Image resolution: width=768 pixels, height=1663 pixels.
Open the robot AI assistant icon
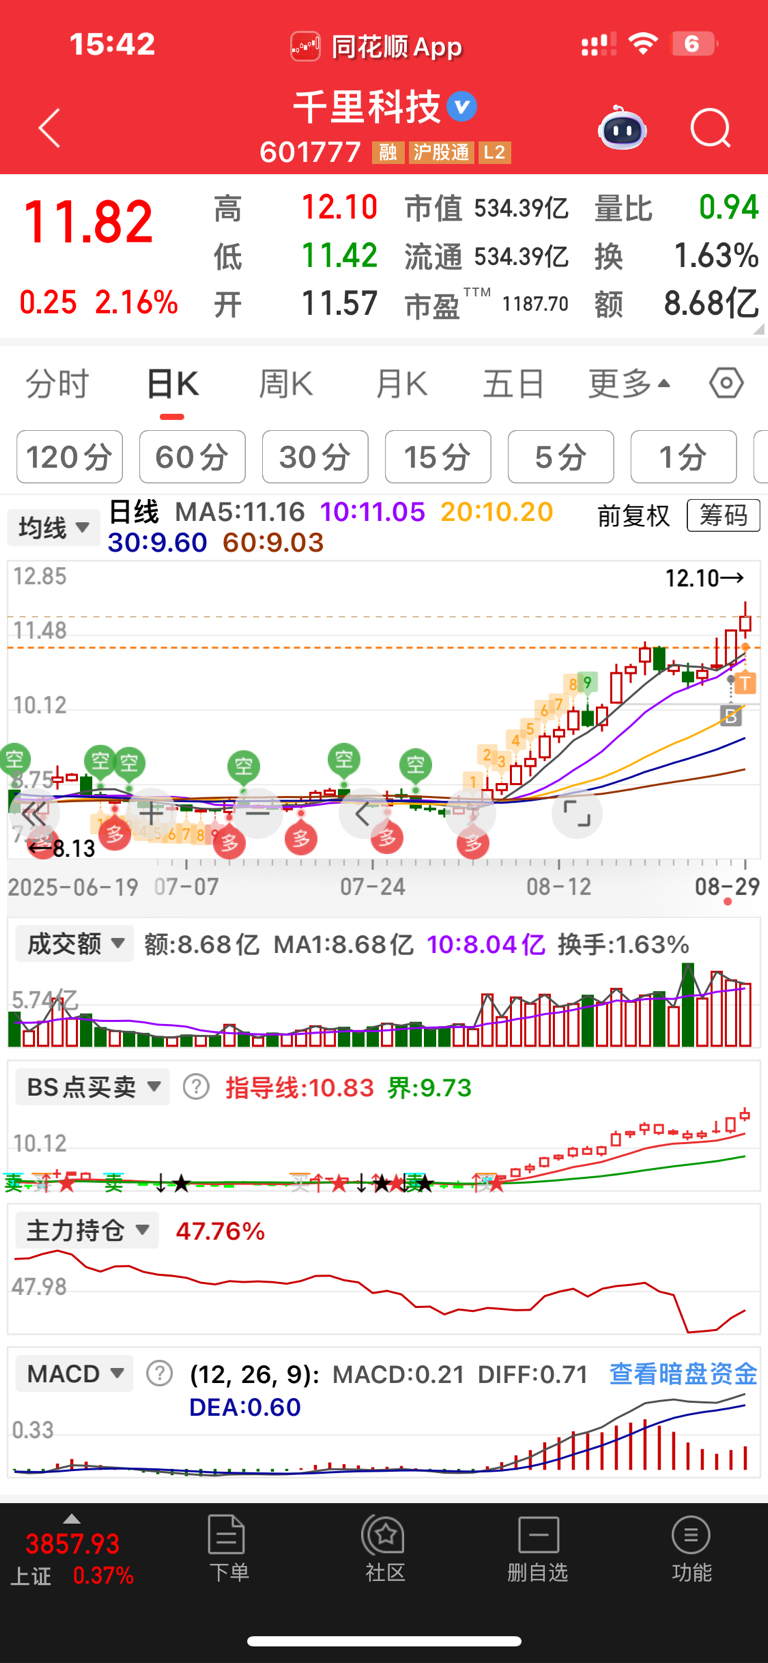pos(622,128)
